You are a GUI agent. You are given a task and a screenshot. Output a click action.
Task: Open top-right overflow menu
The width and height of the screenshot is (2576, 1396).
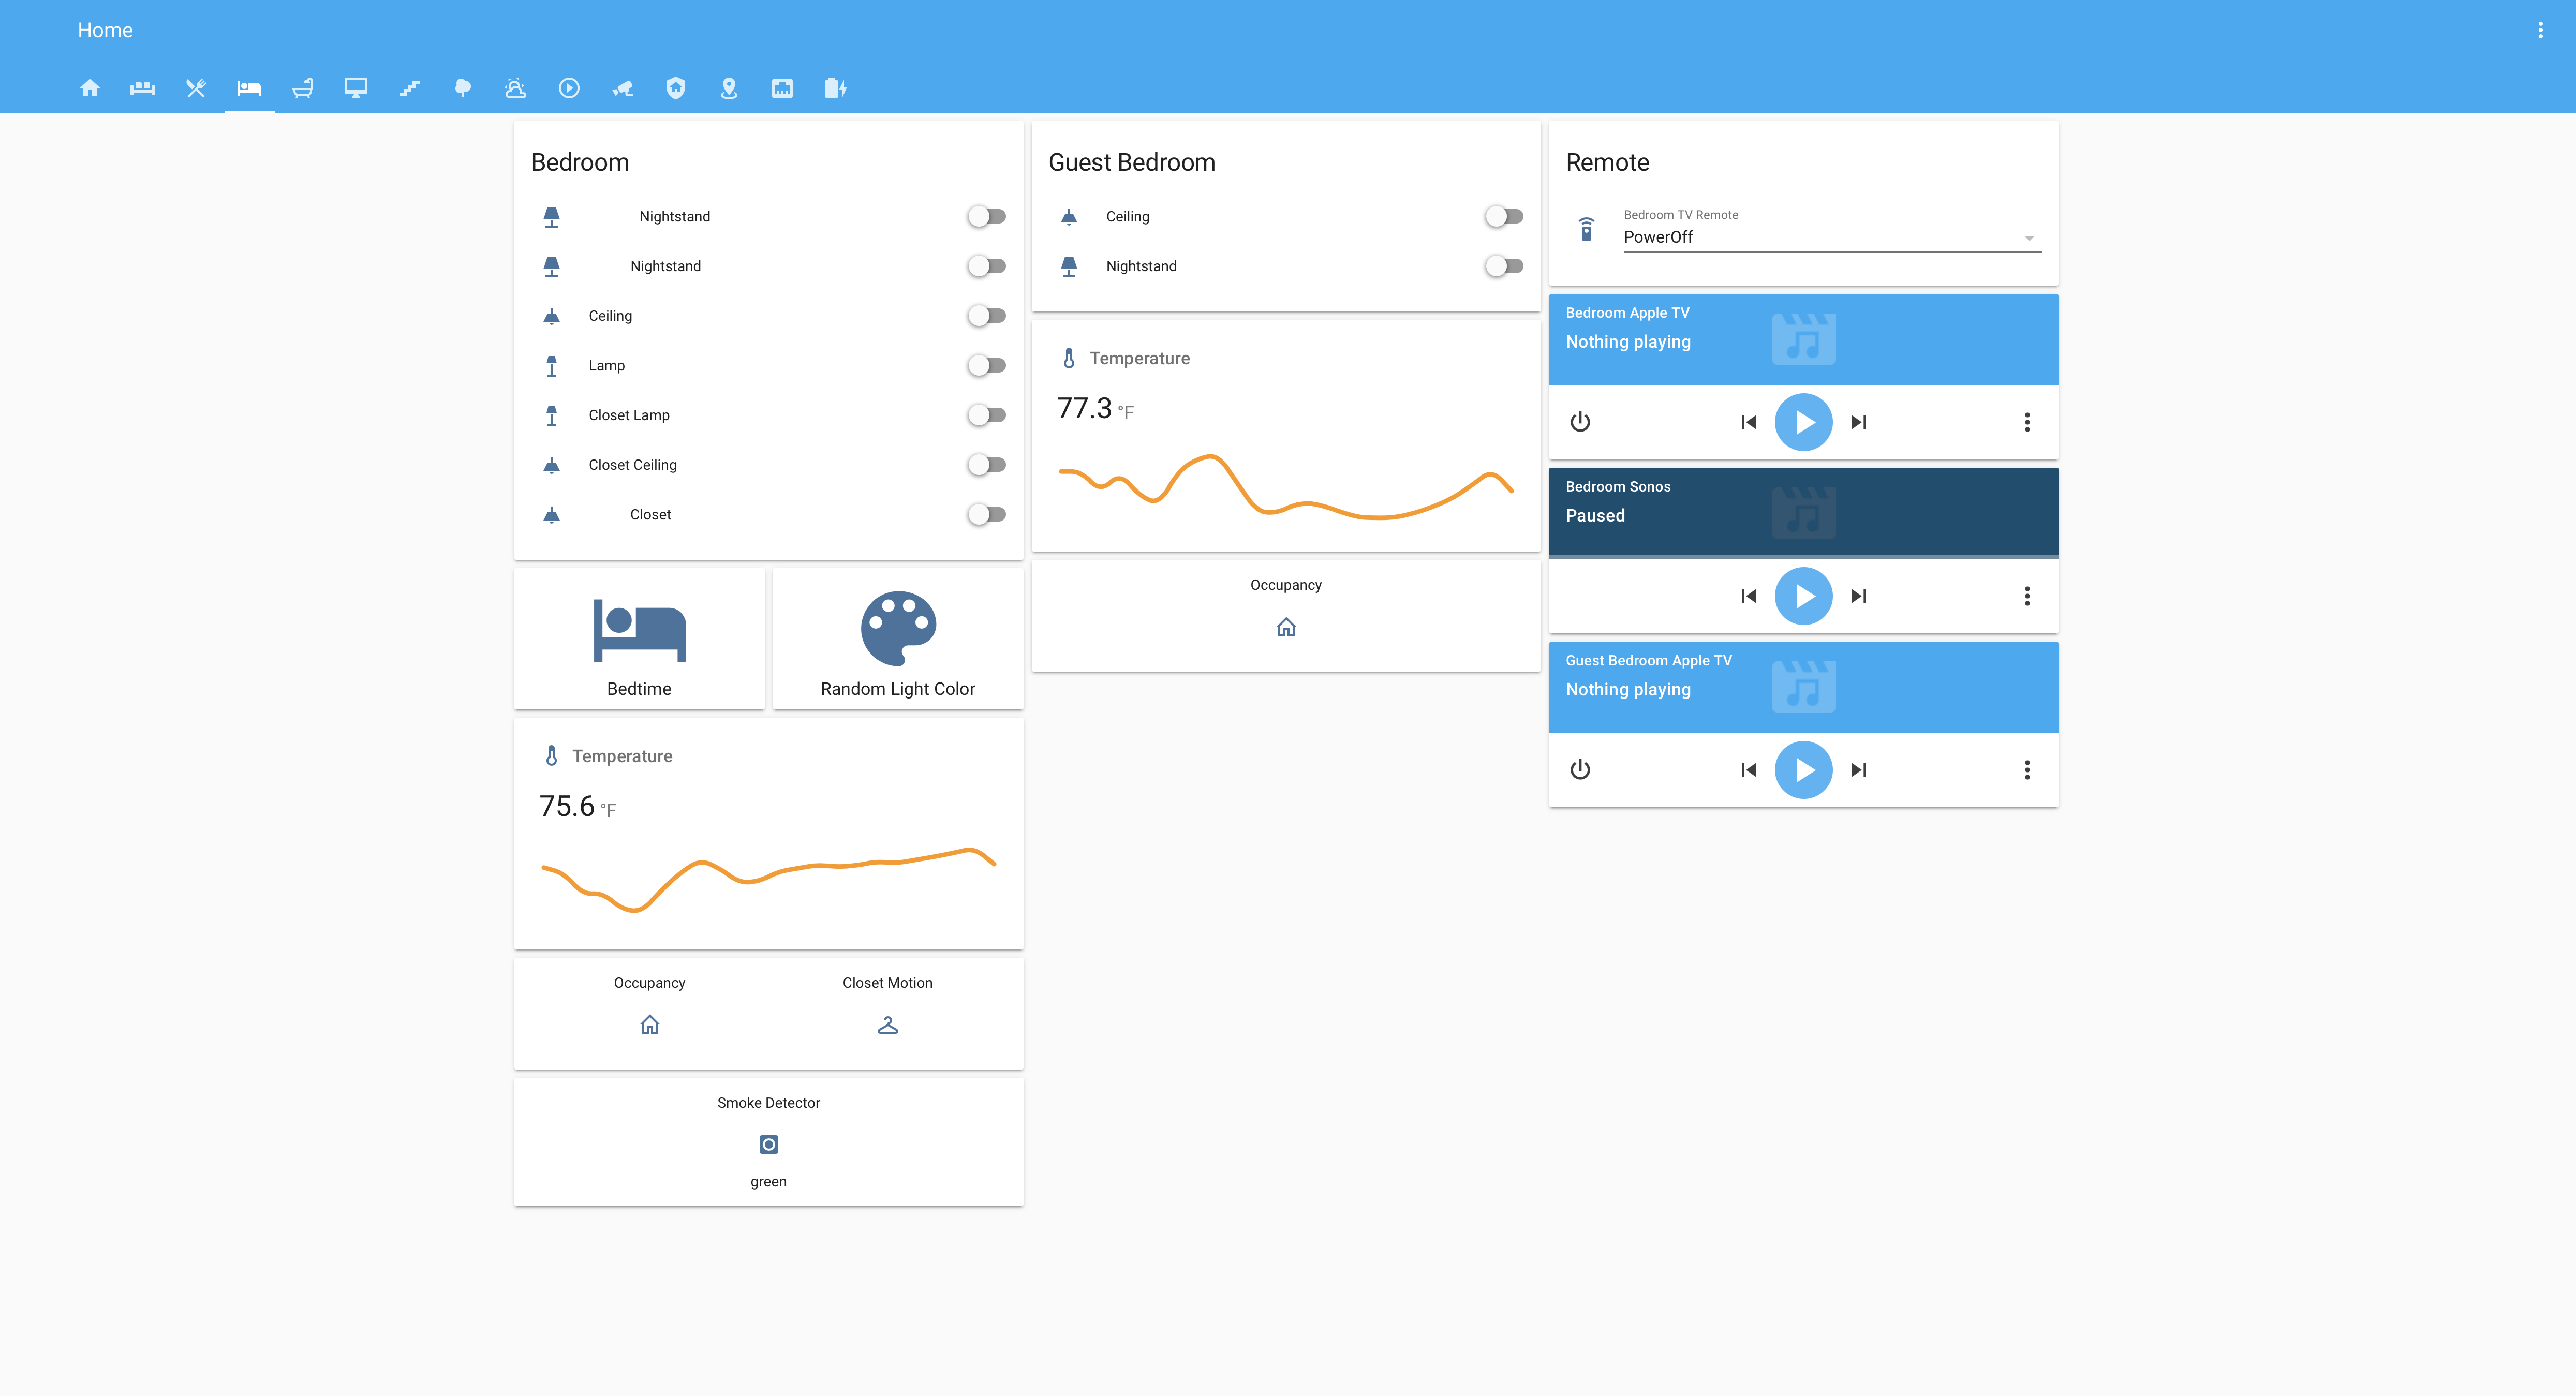pos(2540,30)
